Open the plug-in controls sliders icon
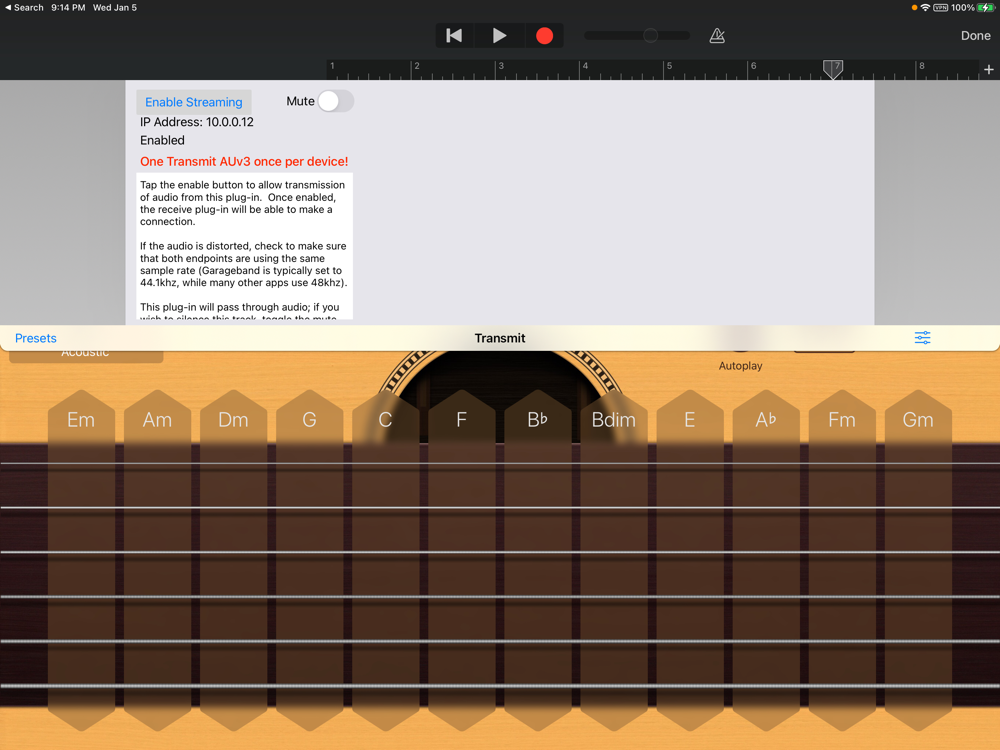The width and height of the screenshot is (1000, 750). pos(922,338)
